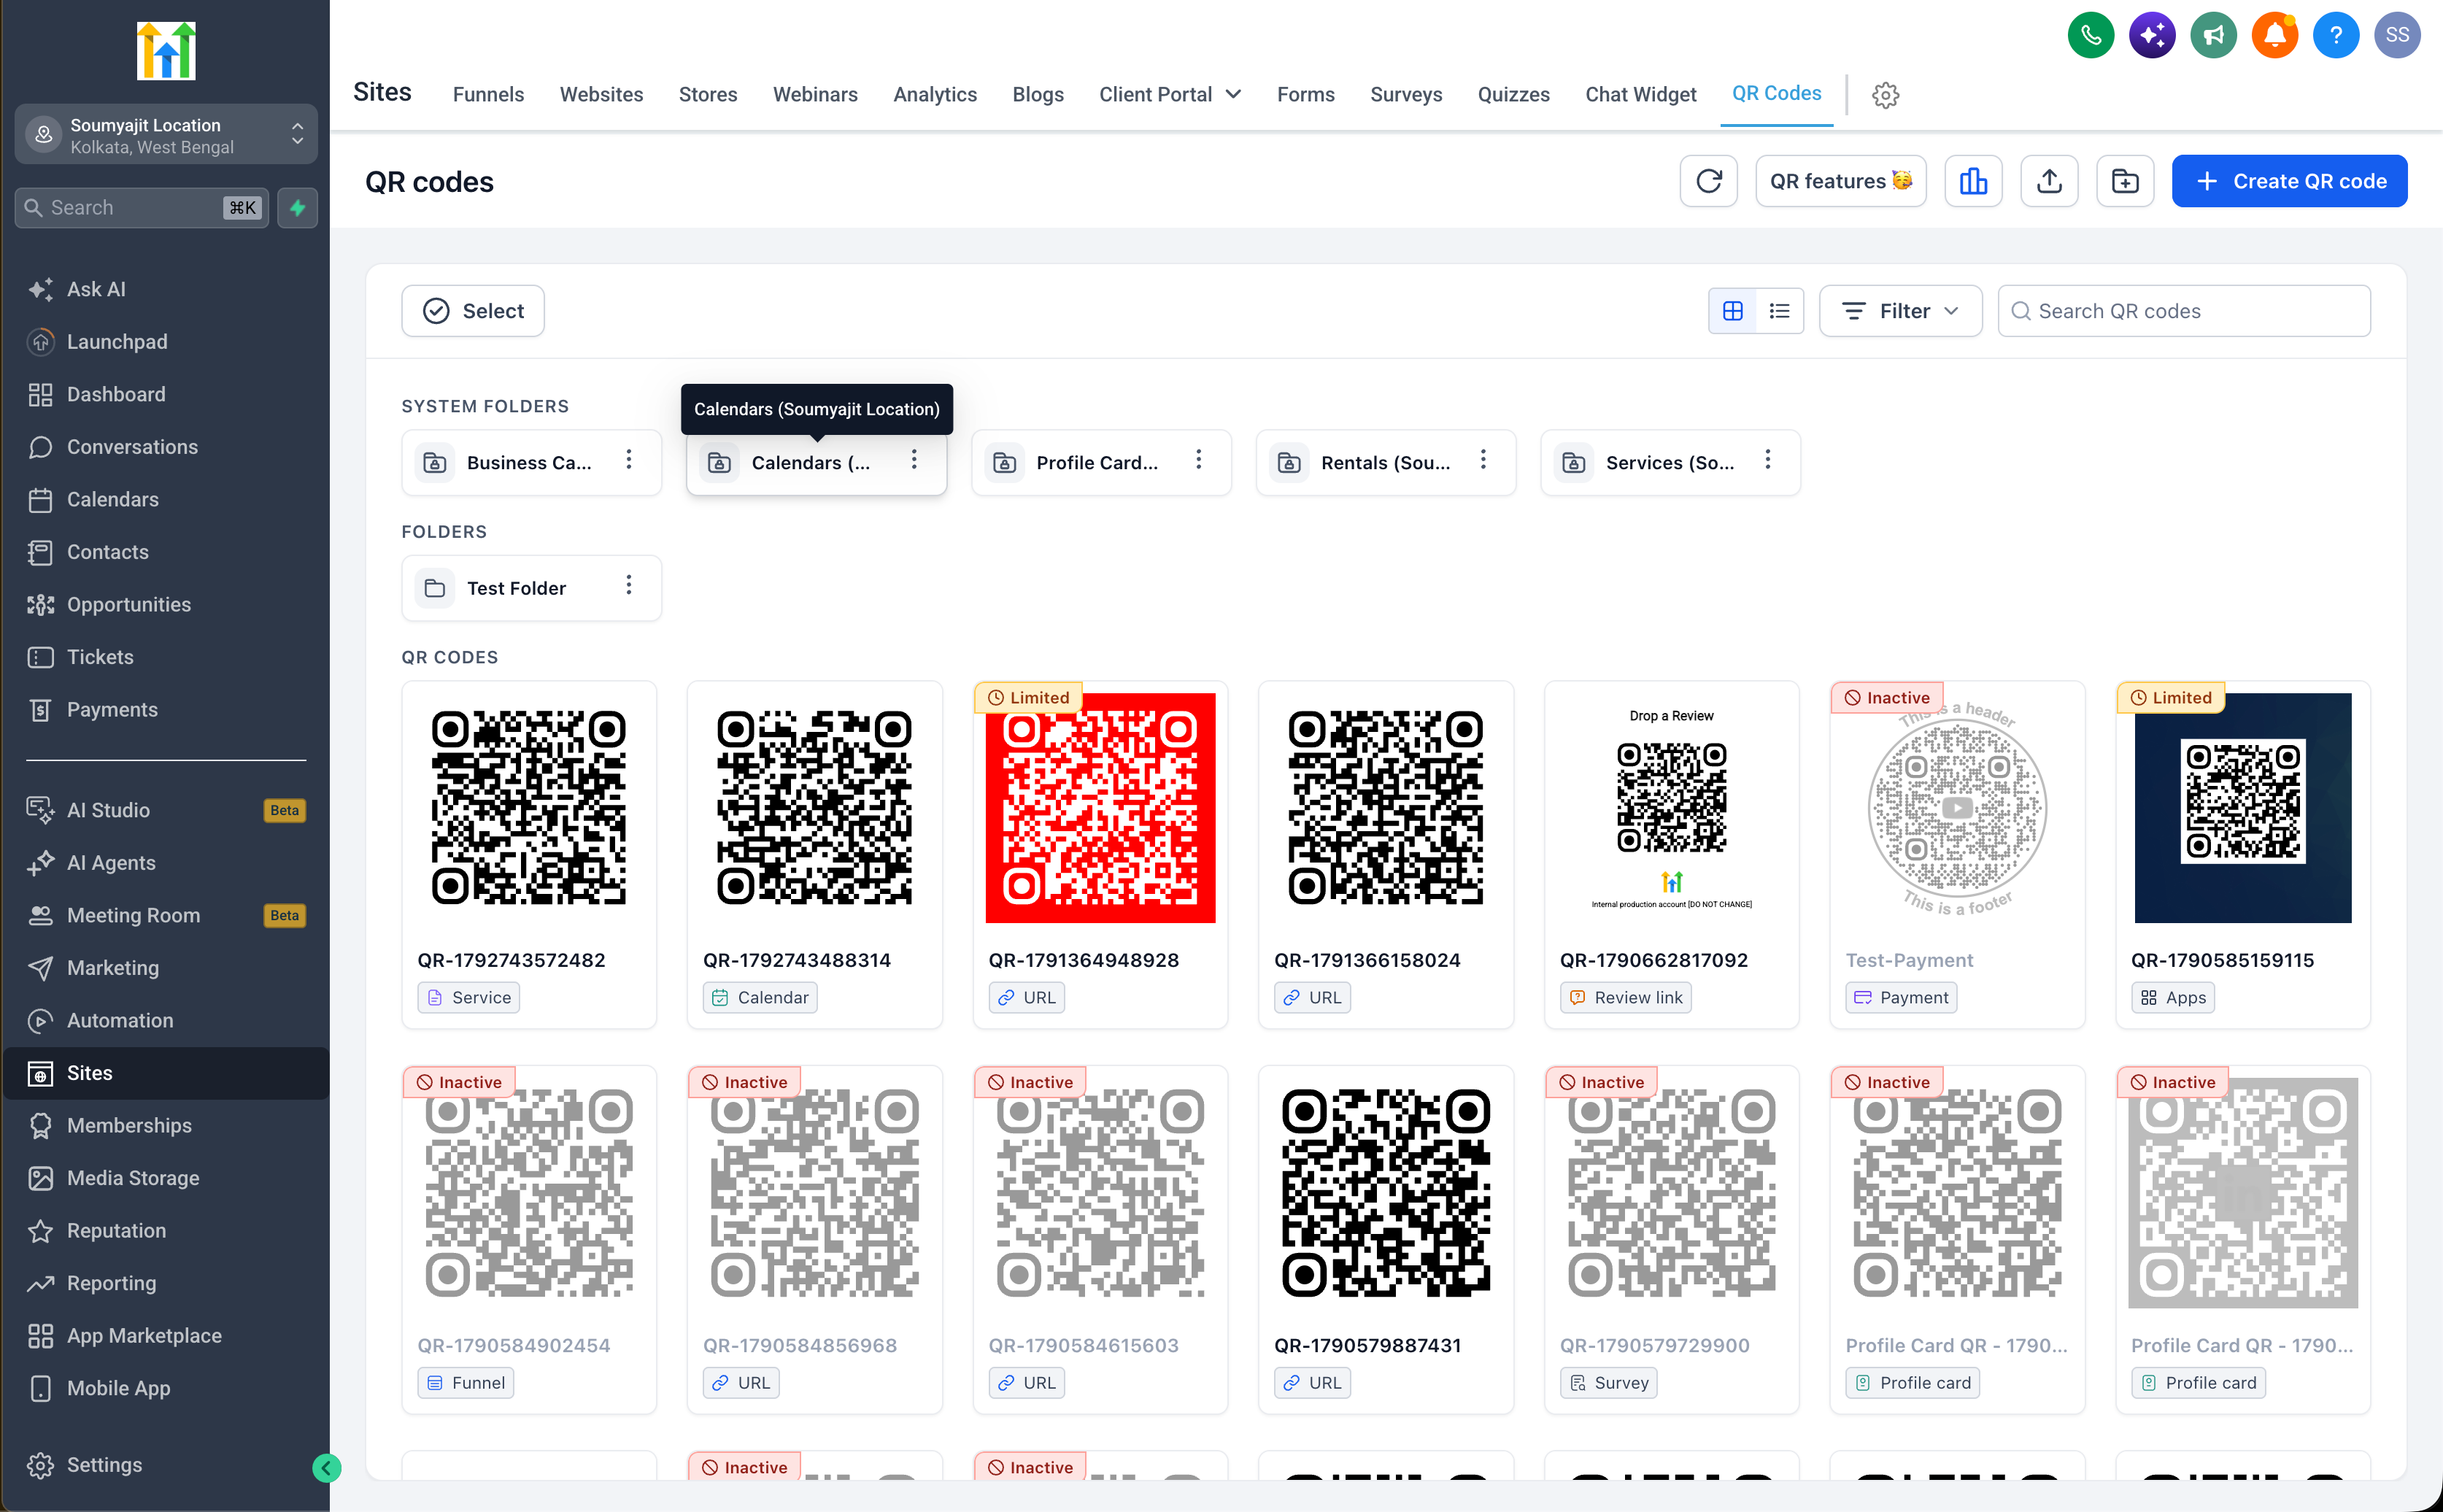Open options for Test Folder
The height and width of the screenshot is (1512, 2443).
(x=628, y=586)
